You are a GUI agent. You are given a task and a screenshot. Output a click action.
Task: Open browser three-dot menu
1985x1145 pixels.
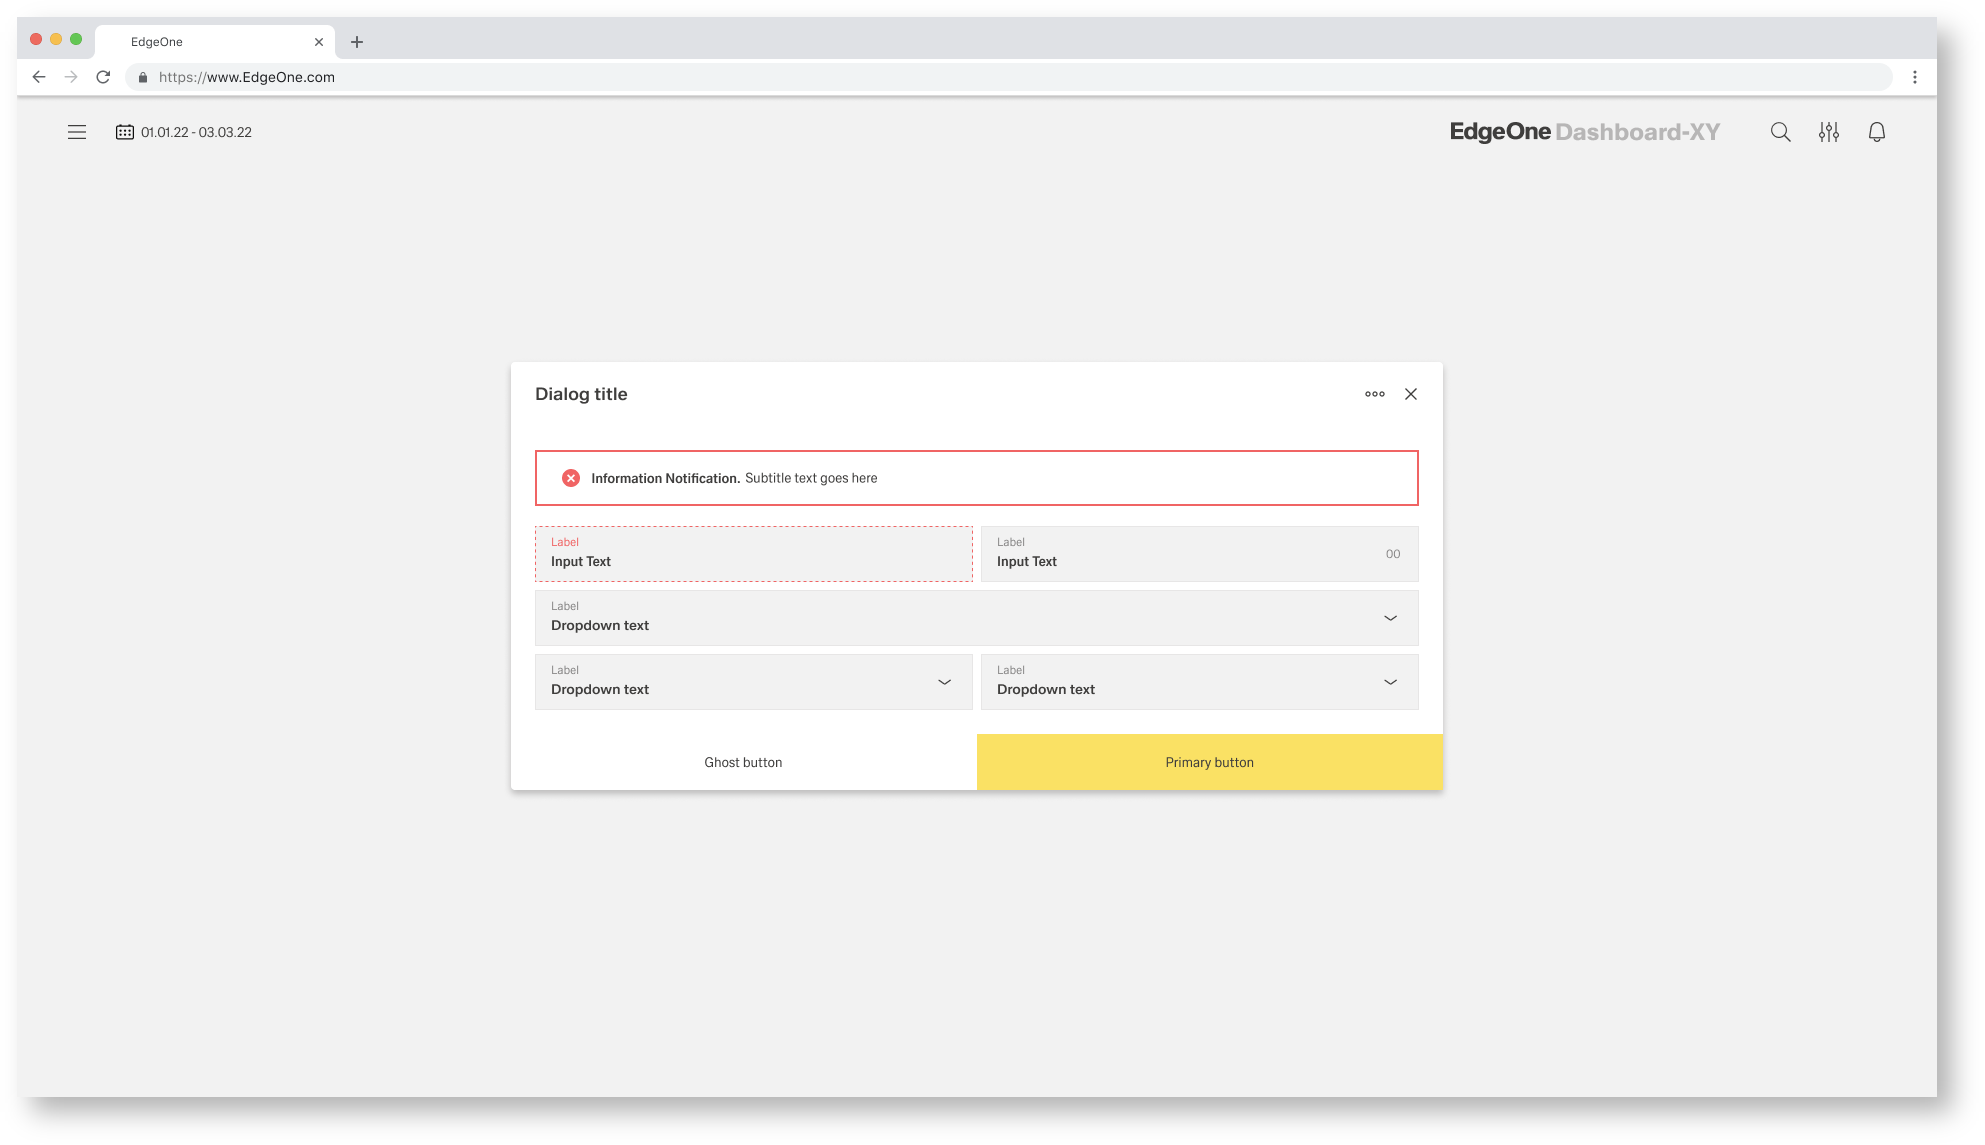tap(1914, 77)
